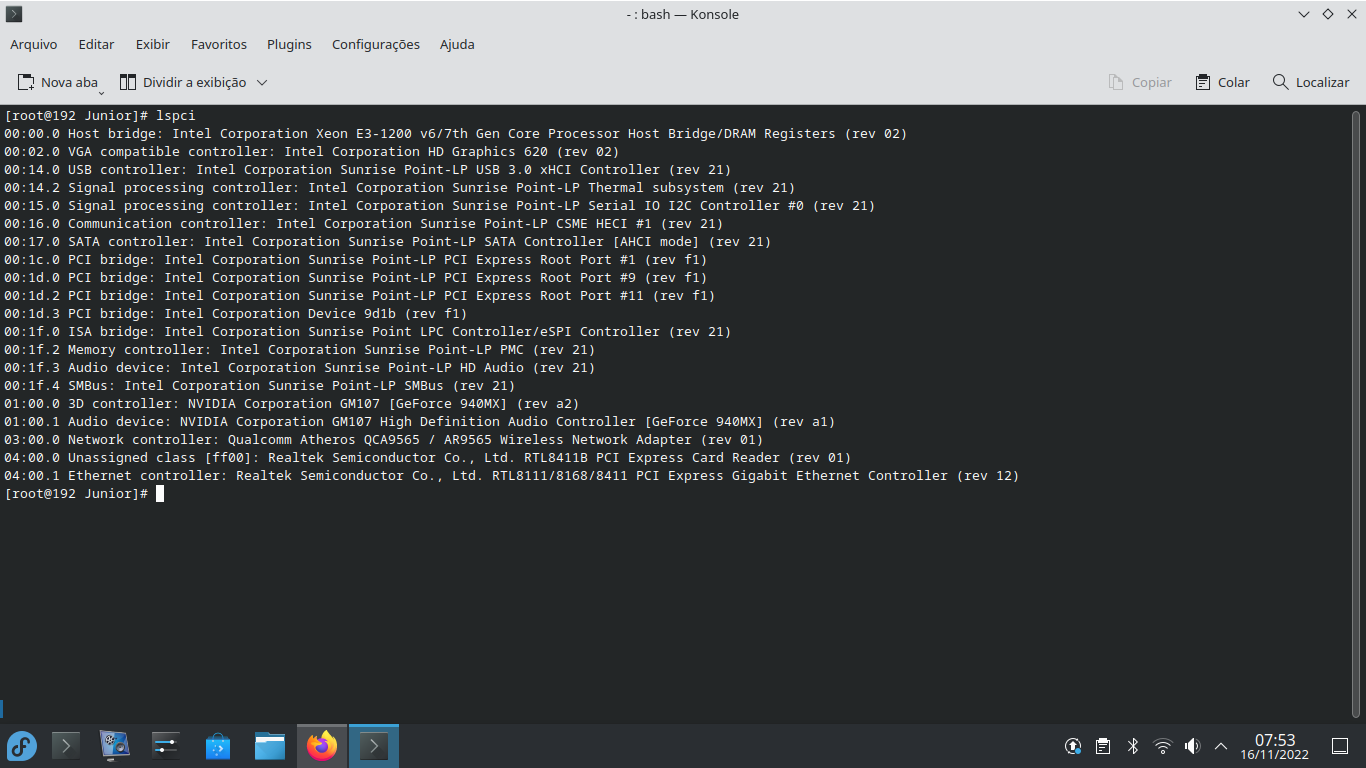
Task: Open the system updates tray icon
Action: 1073,746
